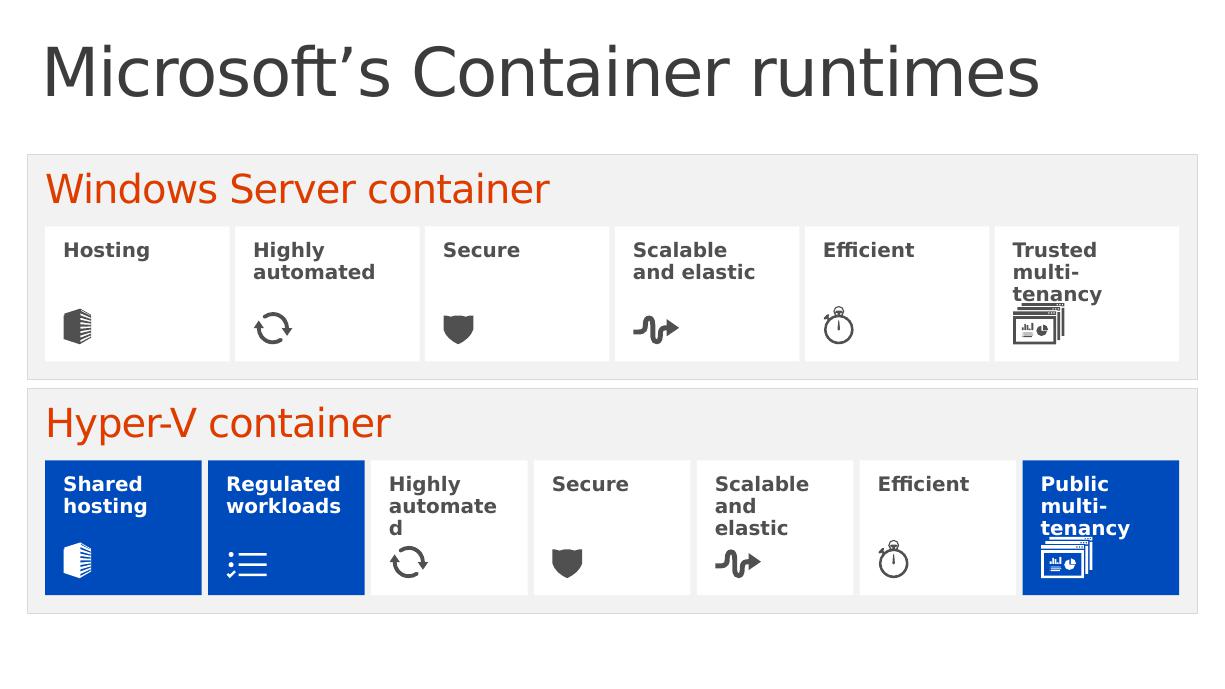Click the Hyper-V Secure shield icon
Screen dimensions: 1225x689
click(x=567, y=563)
